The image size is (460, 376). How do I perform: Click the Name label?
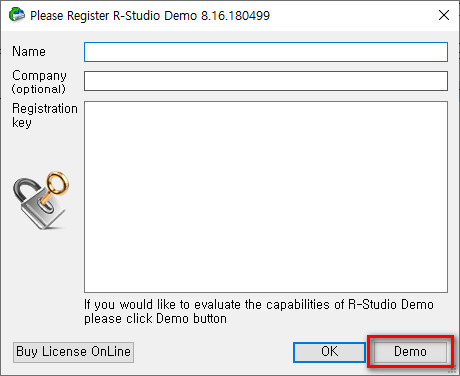point(29,52)
